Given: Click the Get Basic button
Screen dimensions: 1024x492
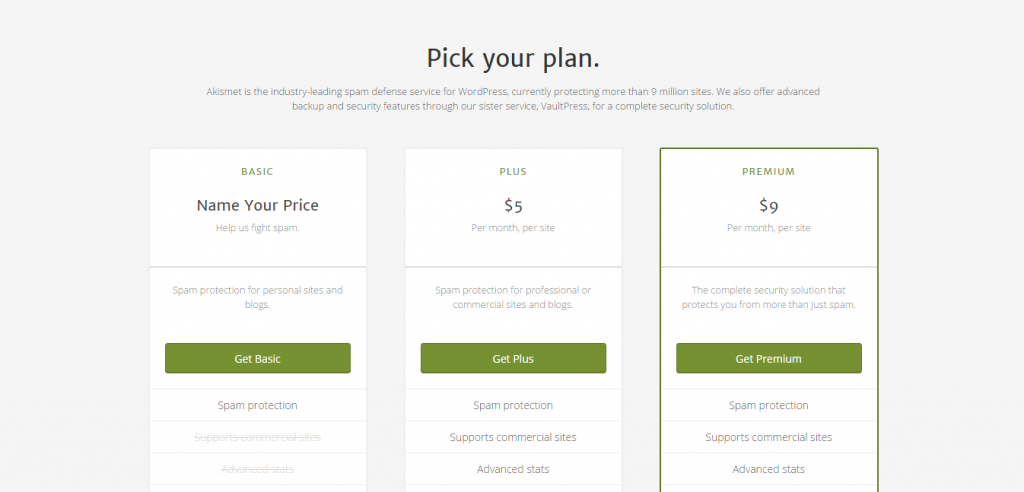Looking at the screenshot, I should pos(257,358).
